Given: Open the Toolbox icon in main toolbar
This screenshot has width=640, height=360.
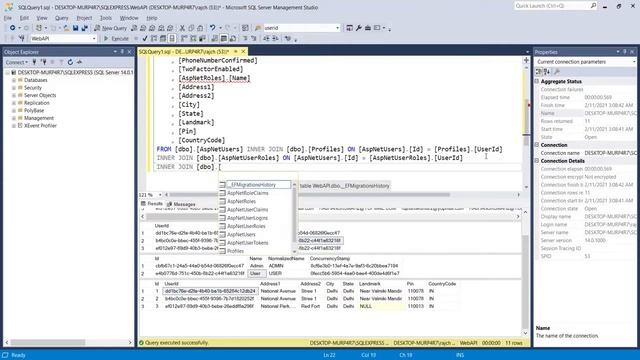Looking at the screenshot, I should tap(368, 28).
